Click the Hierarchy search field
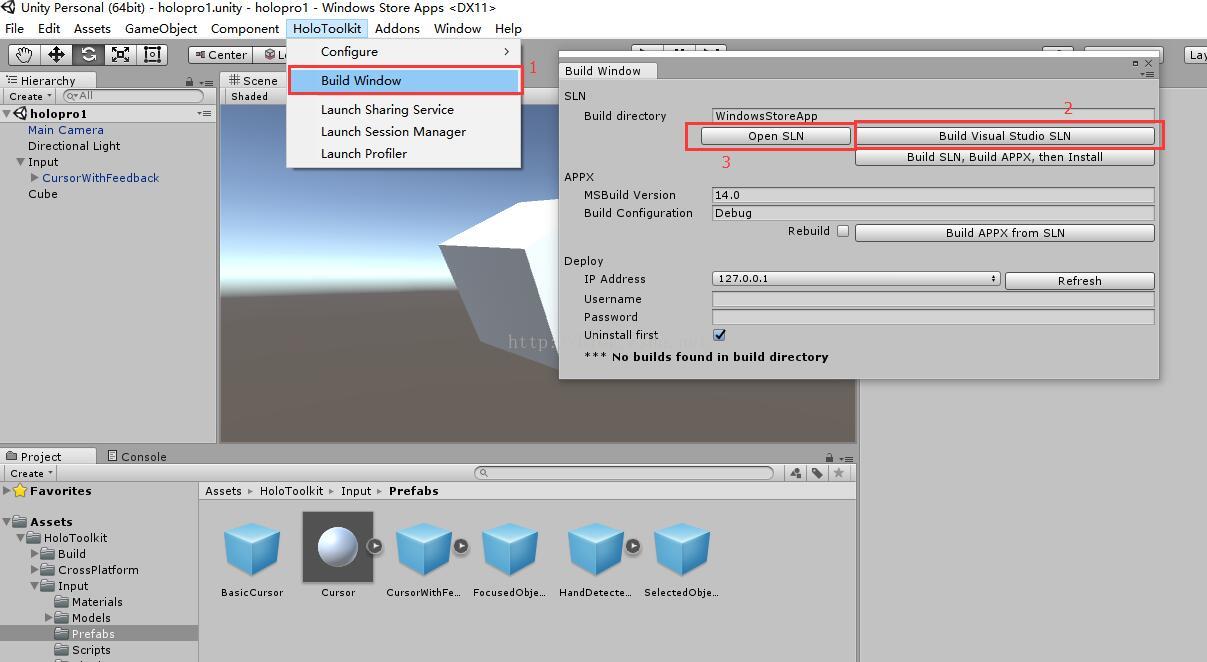1207x662 pixels. [x=133, y=96]
